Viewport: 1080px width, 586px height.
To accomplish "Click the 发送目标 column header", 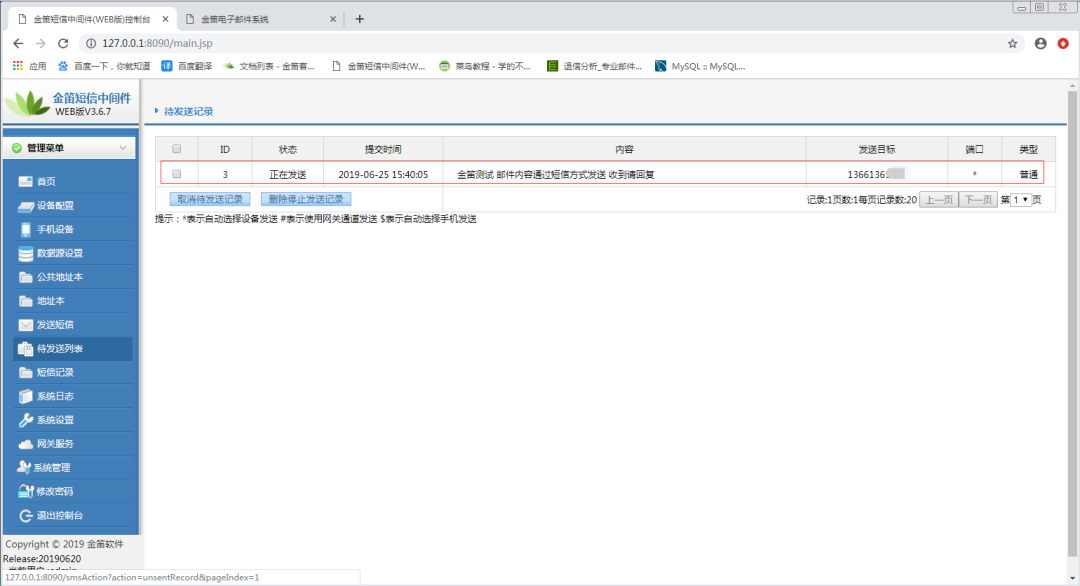I will (877, 149).
